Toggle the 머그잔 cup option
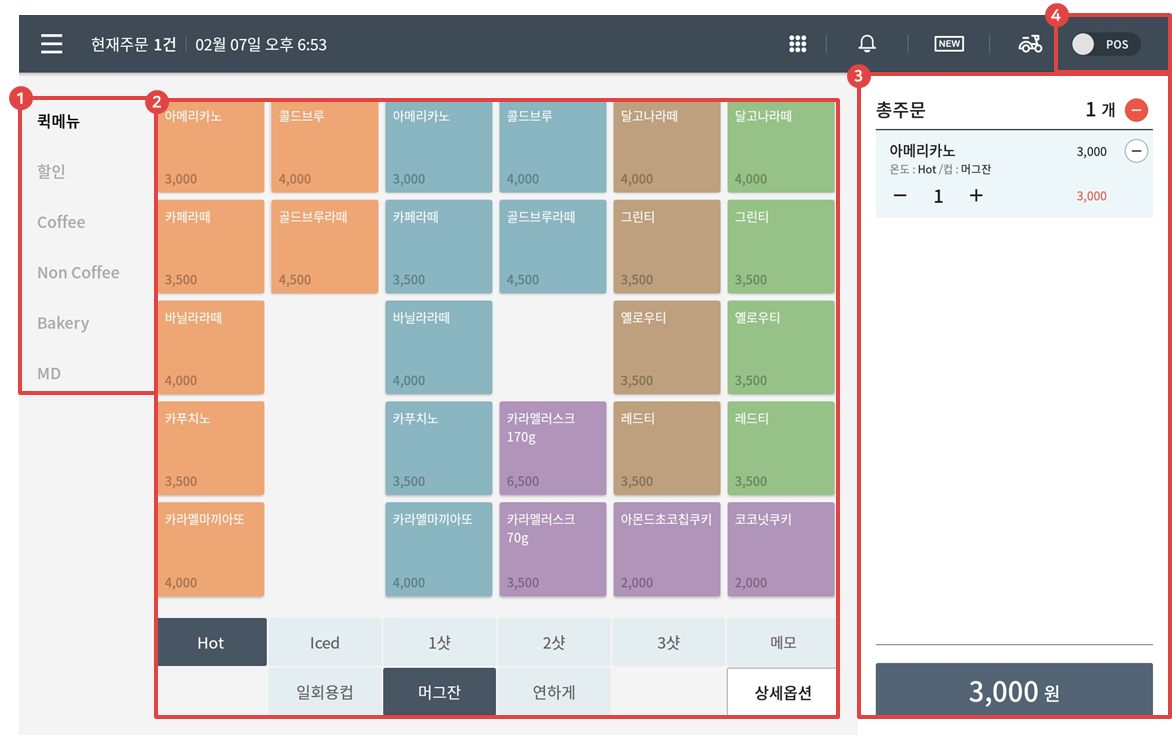 click(x=440, y=692)
